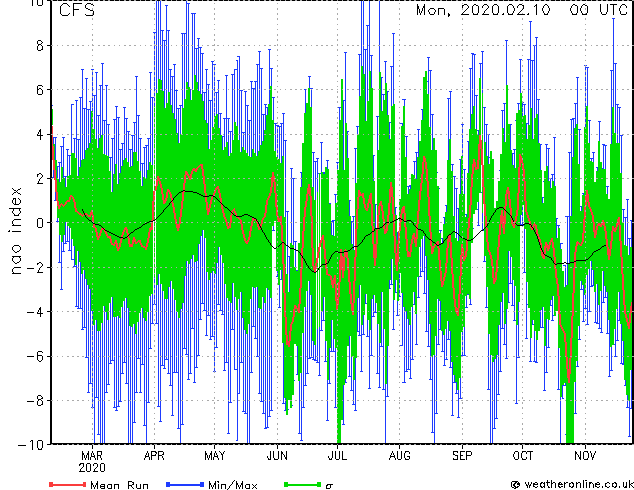Click the y-axis value -10

[31, 445]
